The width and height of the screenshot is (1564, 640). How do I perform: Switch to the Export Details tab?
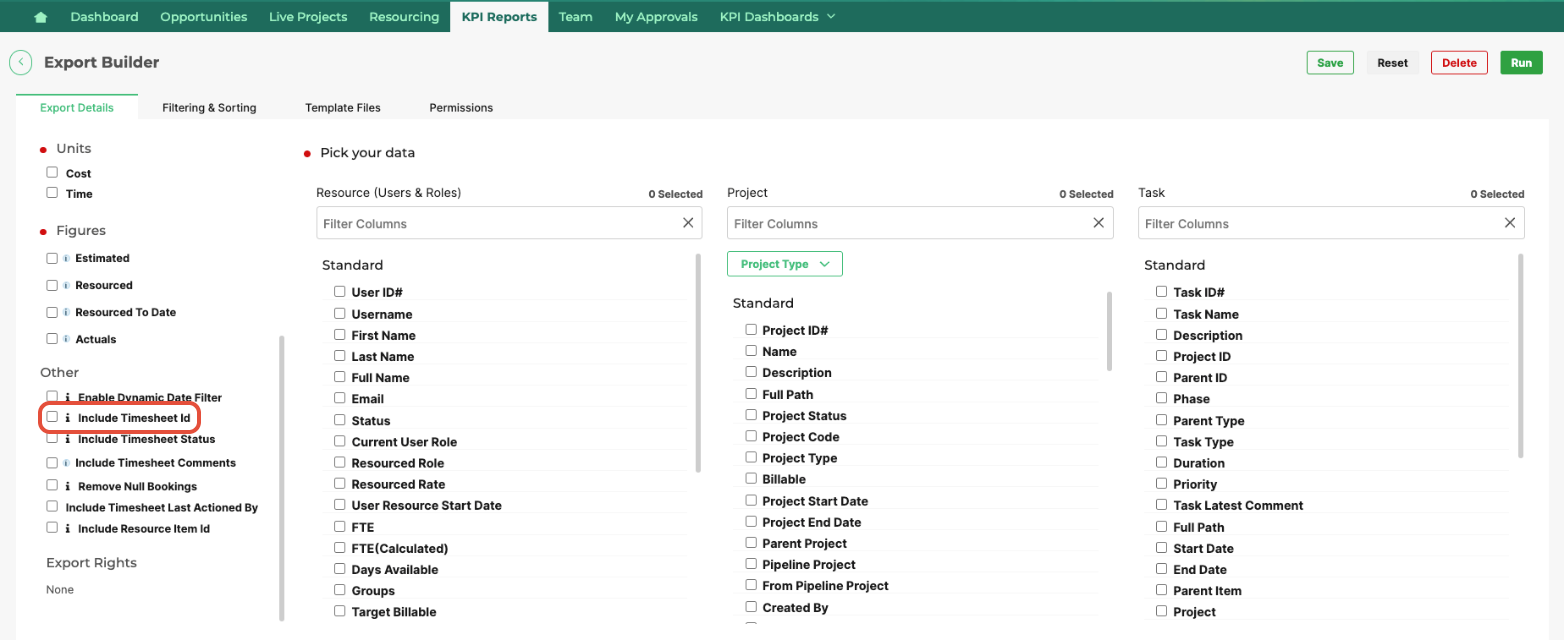click(x=77, y=108)
